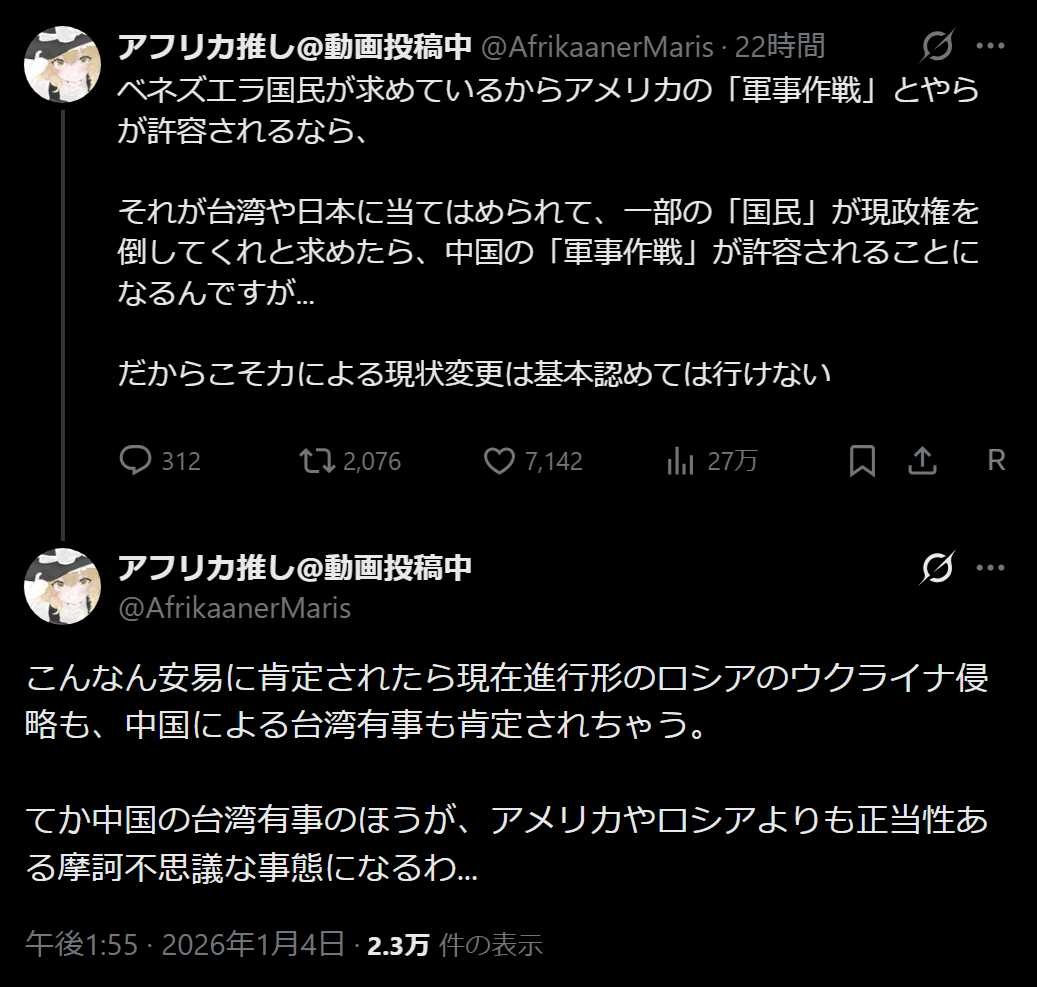
Task: Click the 午後1:55 · 2026年1月4日 date link
Action: [186, 944]
